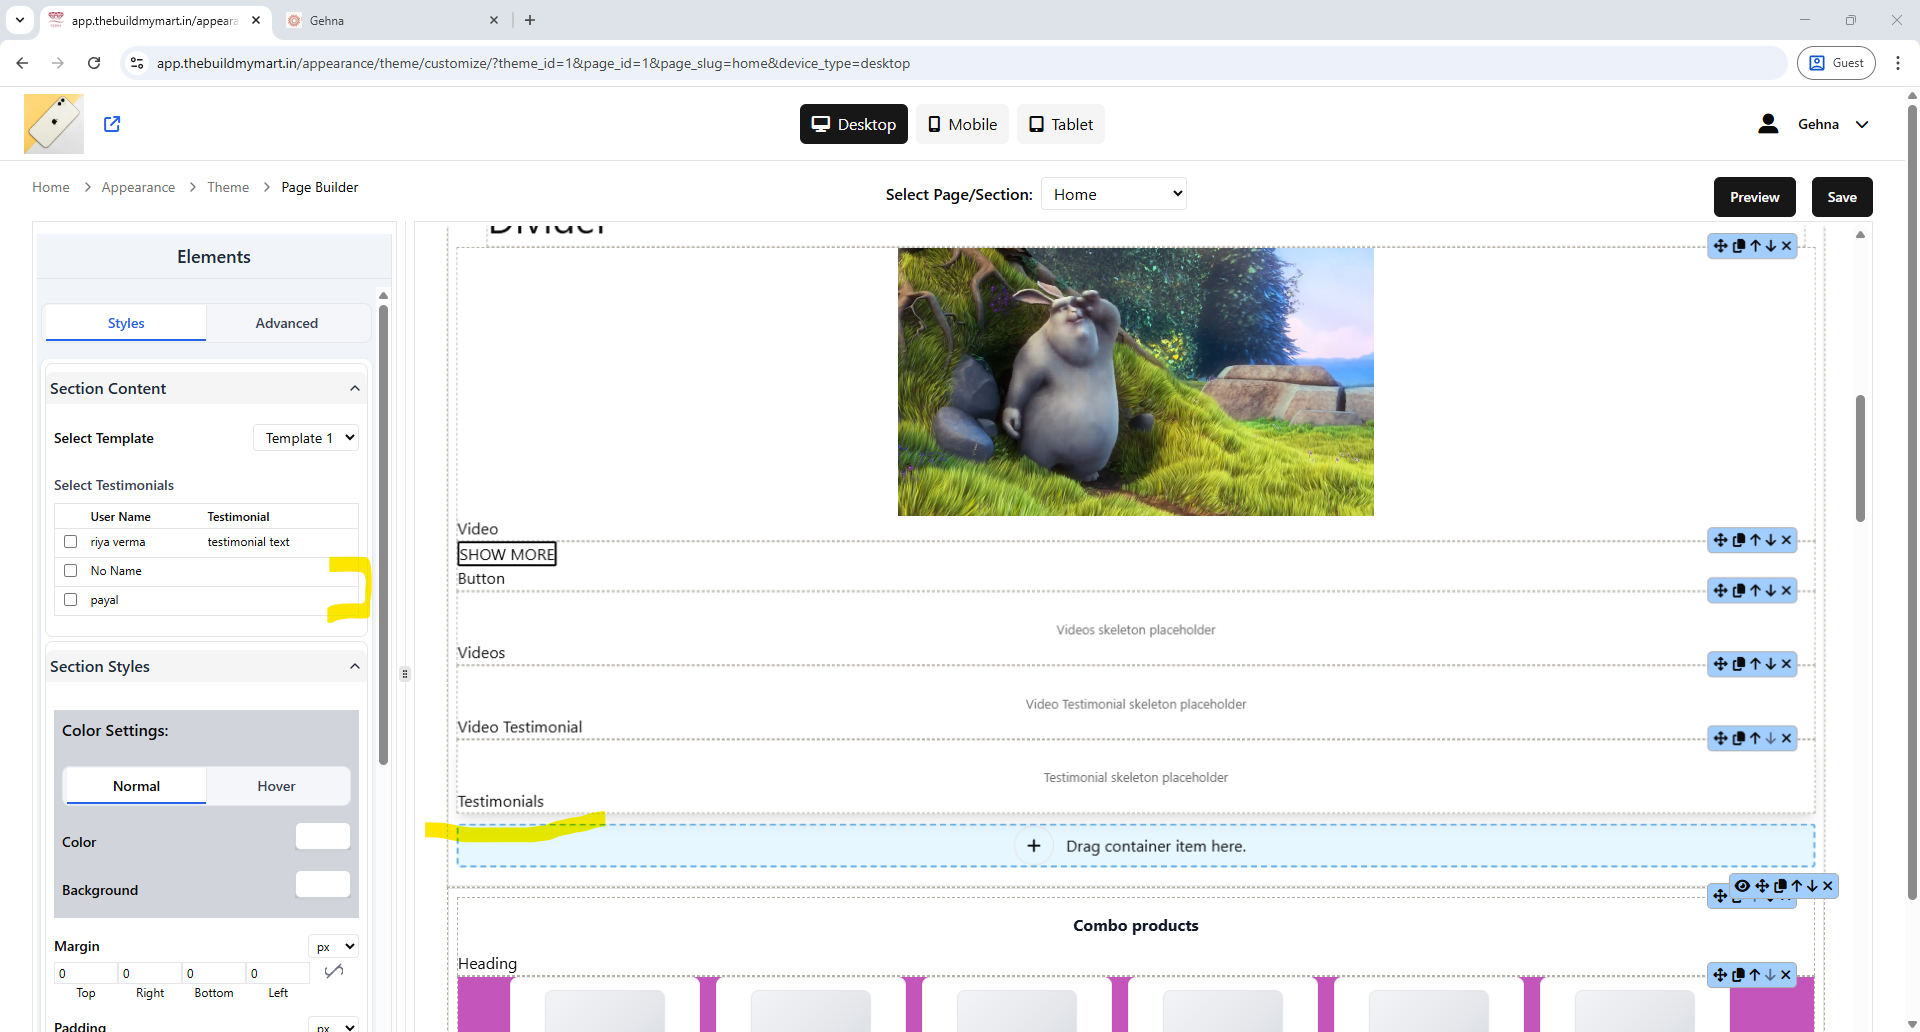
Task: Click the Margin Left input field
Action: (x=278, y=973)
